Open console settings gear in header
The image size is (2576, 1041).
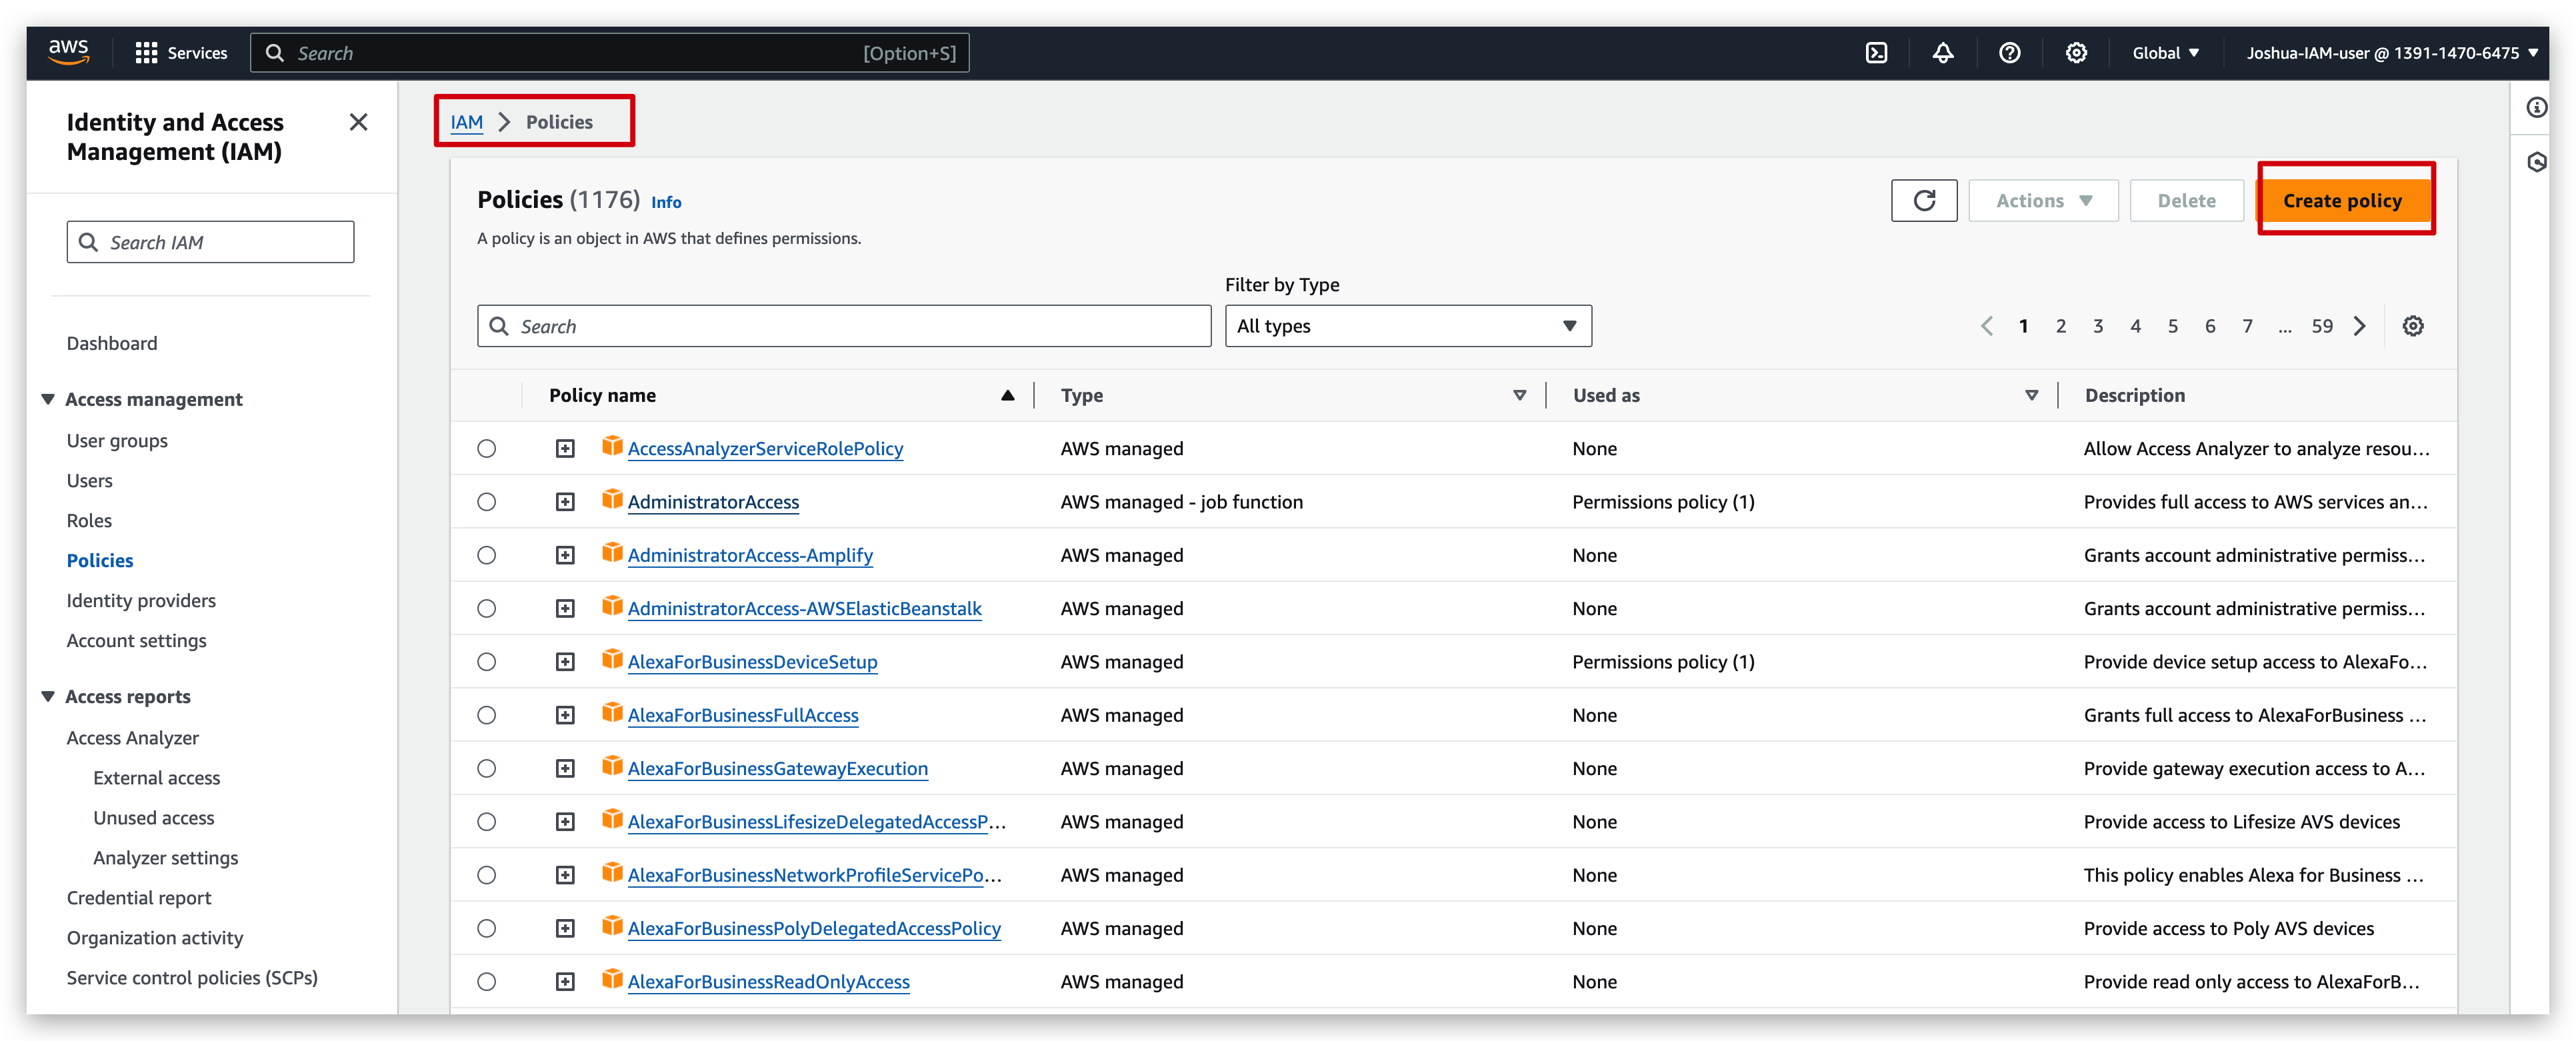[2076, 53]
